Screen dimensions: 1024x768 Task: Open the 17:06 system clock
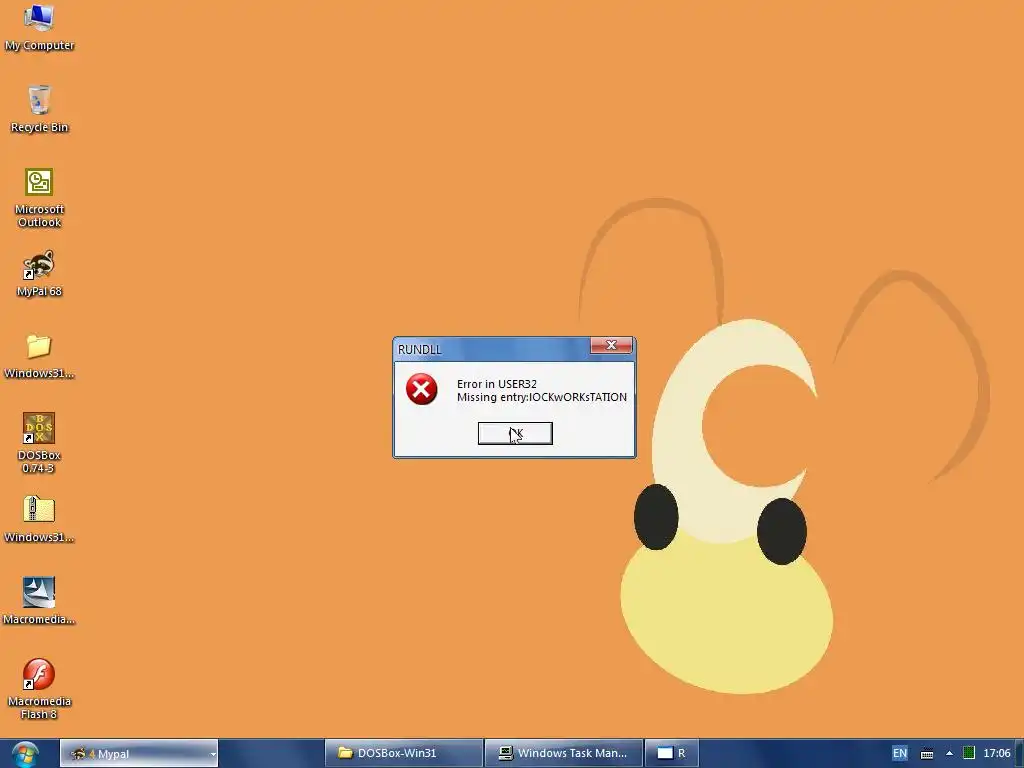(x=997, y=753)
